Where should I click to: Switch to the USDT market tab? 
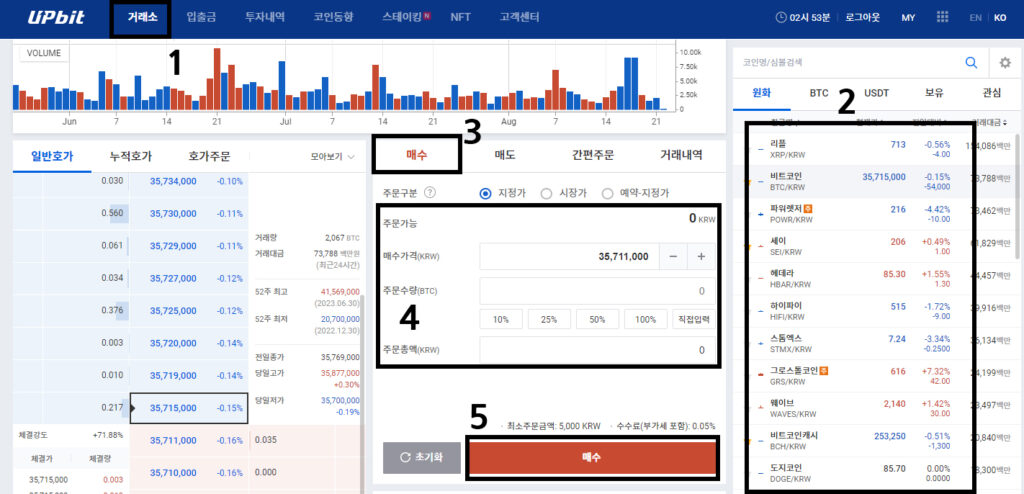coord(876,93)
